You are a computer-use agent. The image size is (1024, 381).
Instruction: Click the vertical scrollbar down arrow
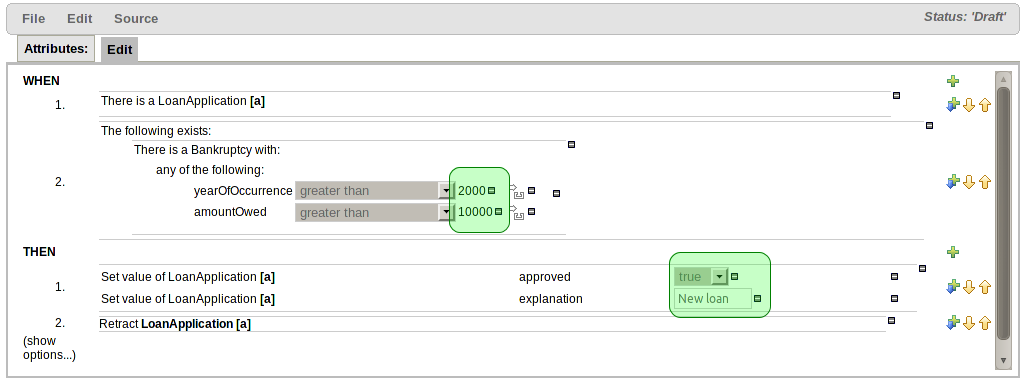[x=1004, y=361]
